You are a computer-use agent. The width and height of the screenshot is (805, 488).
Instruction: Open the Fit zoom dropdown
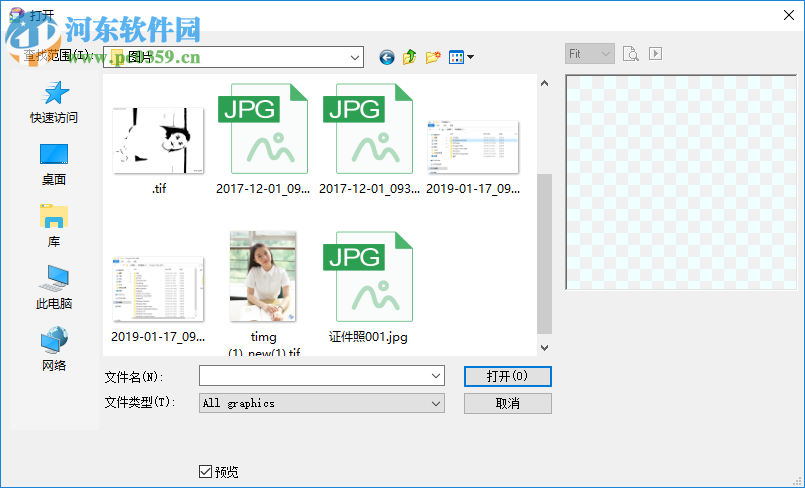590,54
